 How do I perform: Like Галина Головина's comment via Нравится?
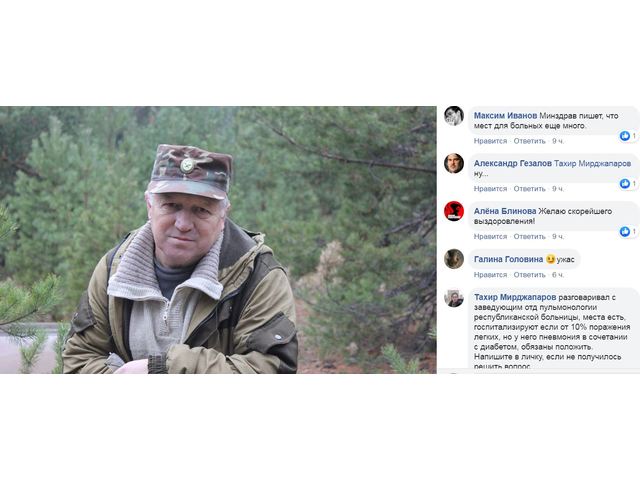[490, 275]
